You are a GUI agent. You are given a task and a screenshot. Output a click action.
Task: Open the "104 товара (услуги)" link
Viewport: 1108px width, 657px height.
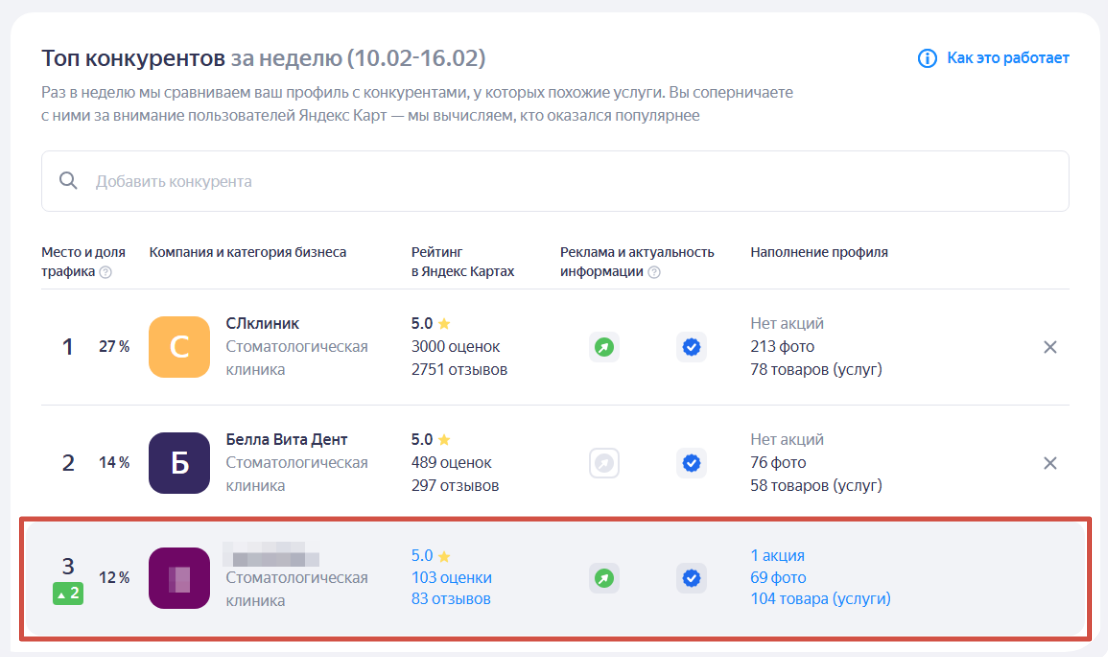820,598
